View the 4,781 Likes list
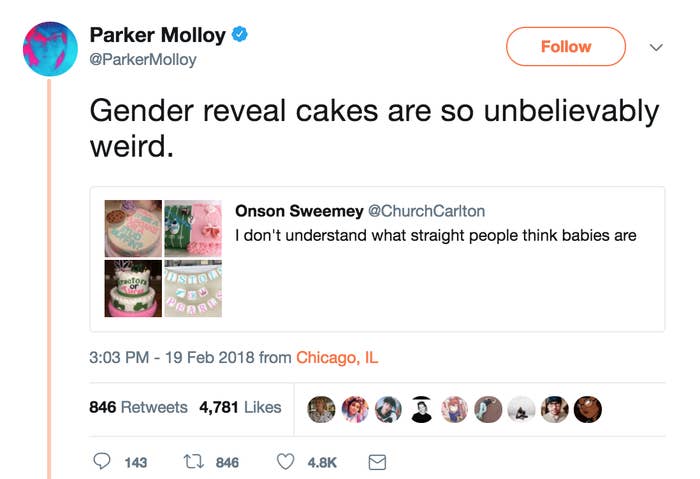700x479 pixels. [x=241, y=407]
